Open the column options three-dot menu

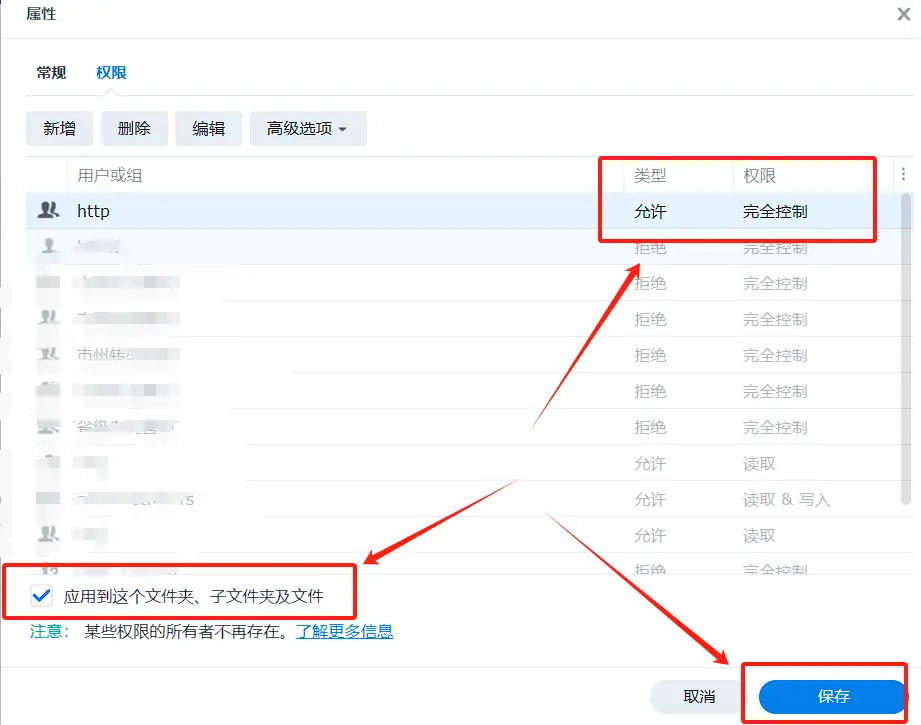903,174
